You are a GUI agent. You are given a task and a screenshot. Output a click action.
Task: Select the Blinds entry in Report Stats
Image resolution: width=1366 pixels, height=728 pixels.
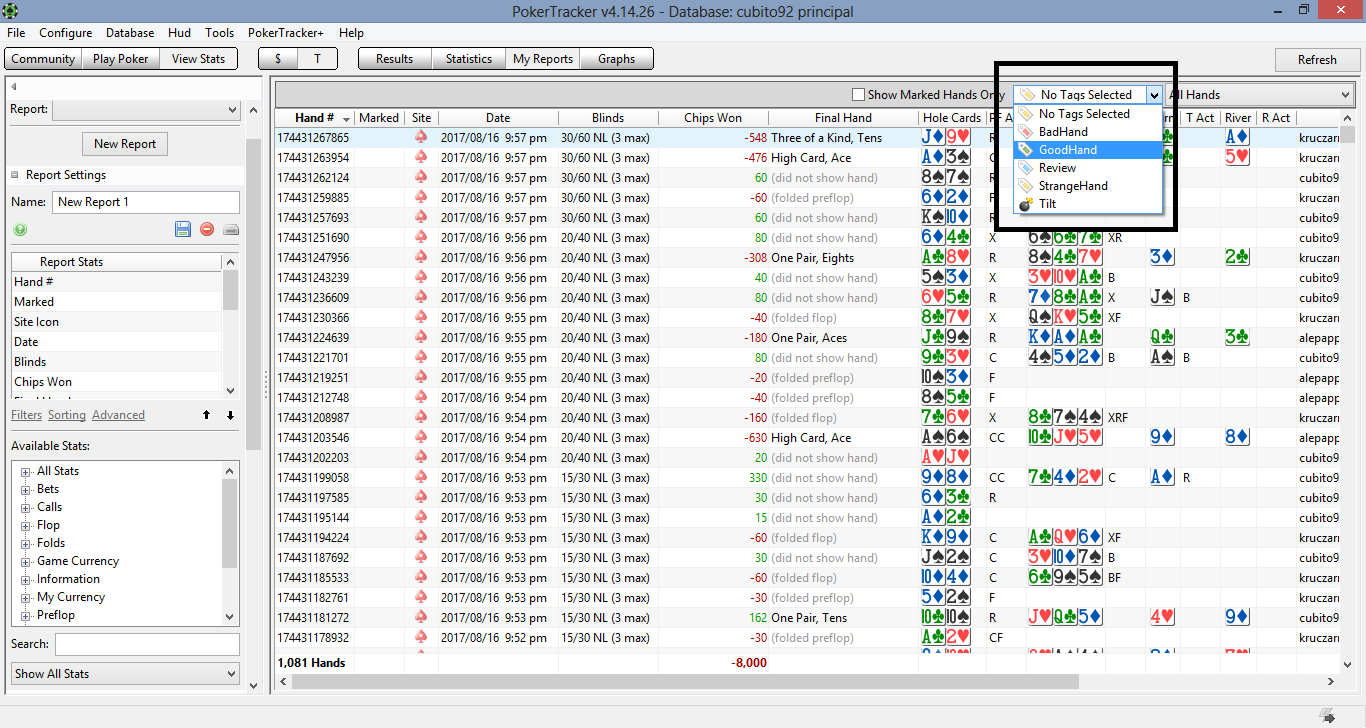pyautogui.click(x=117, y=362)
